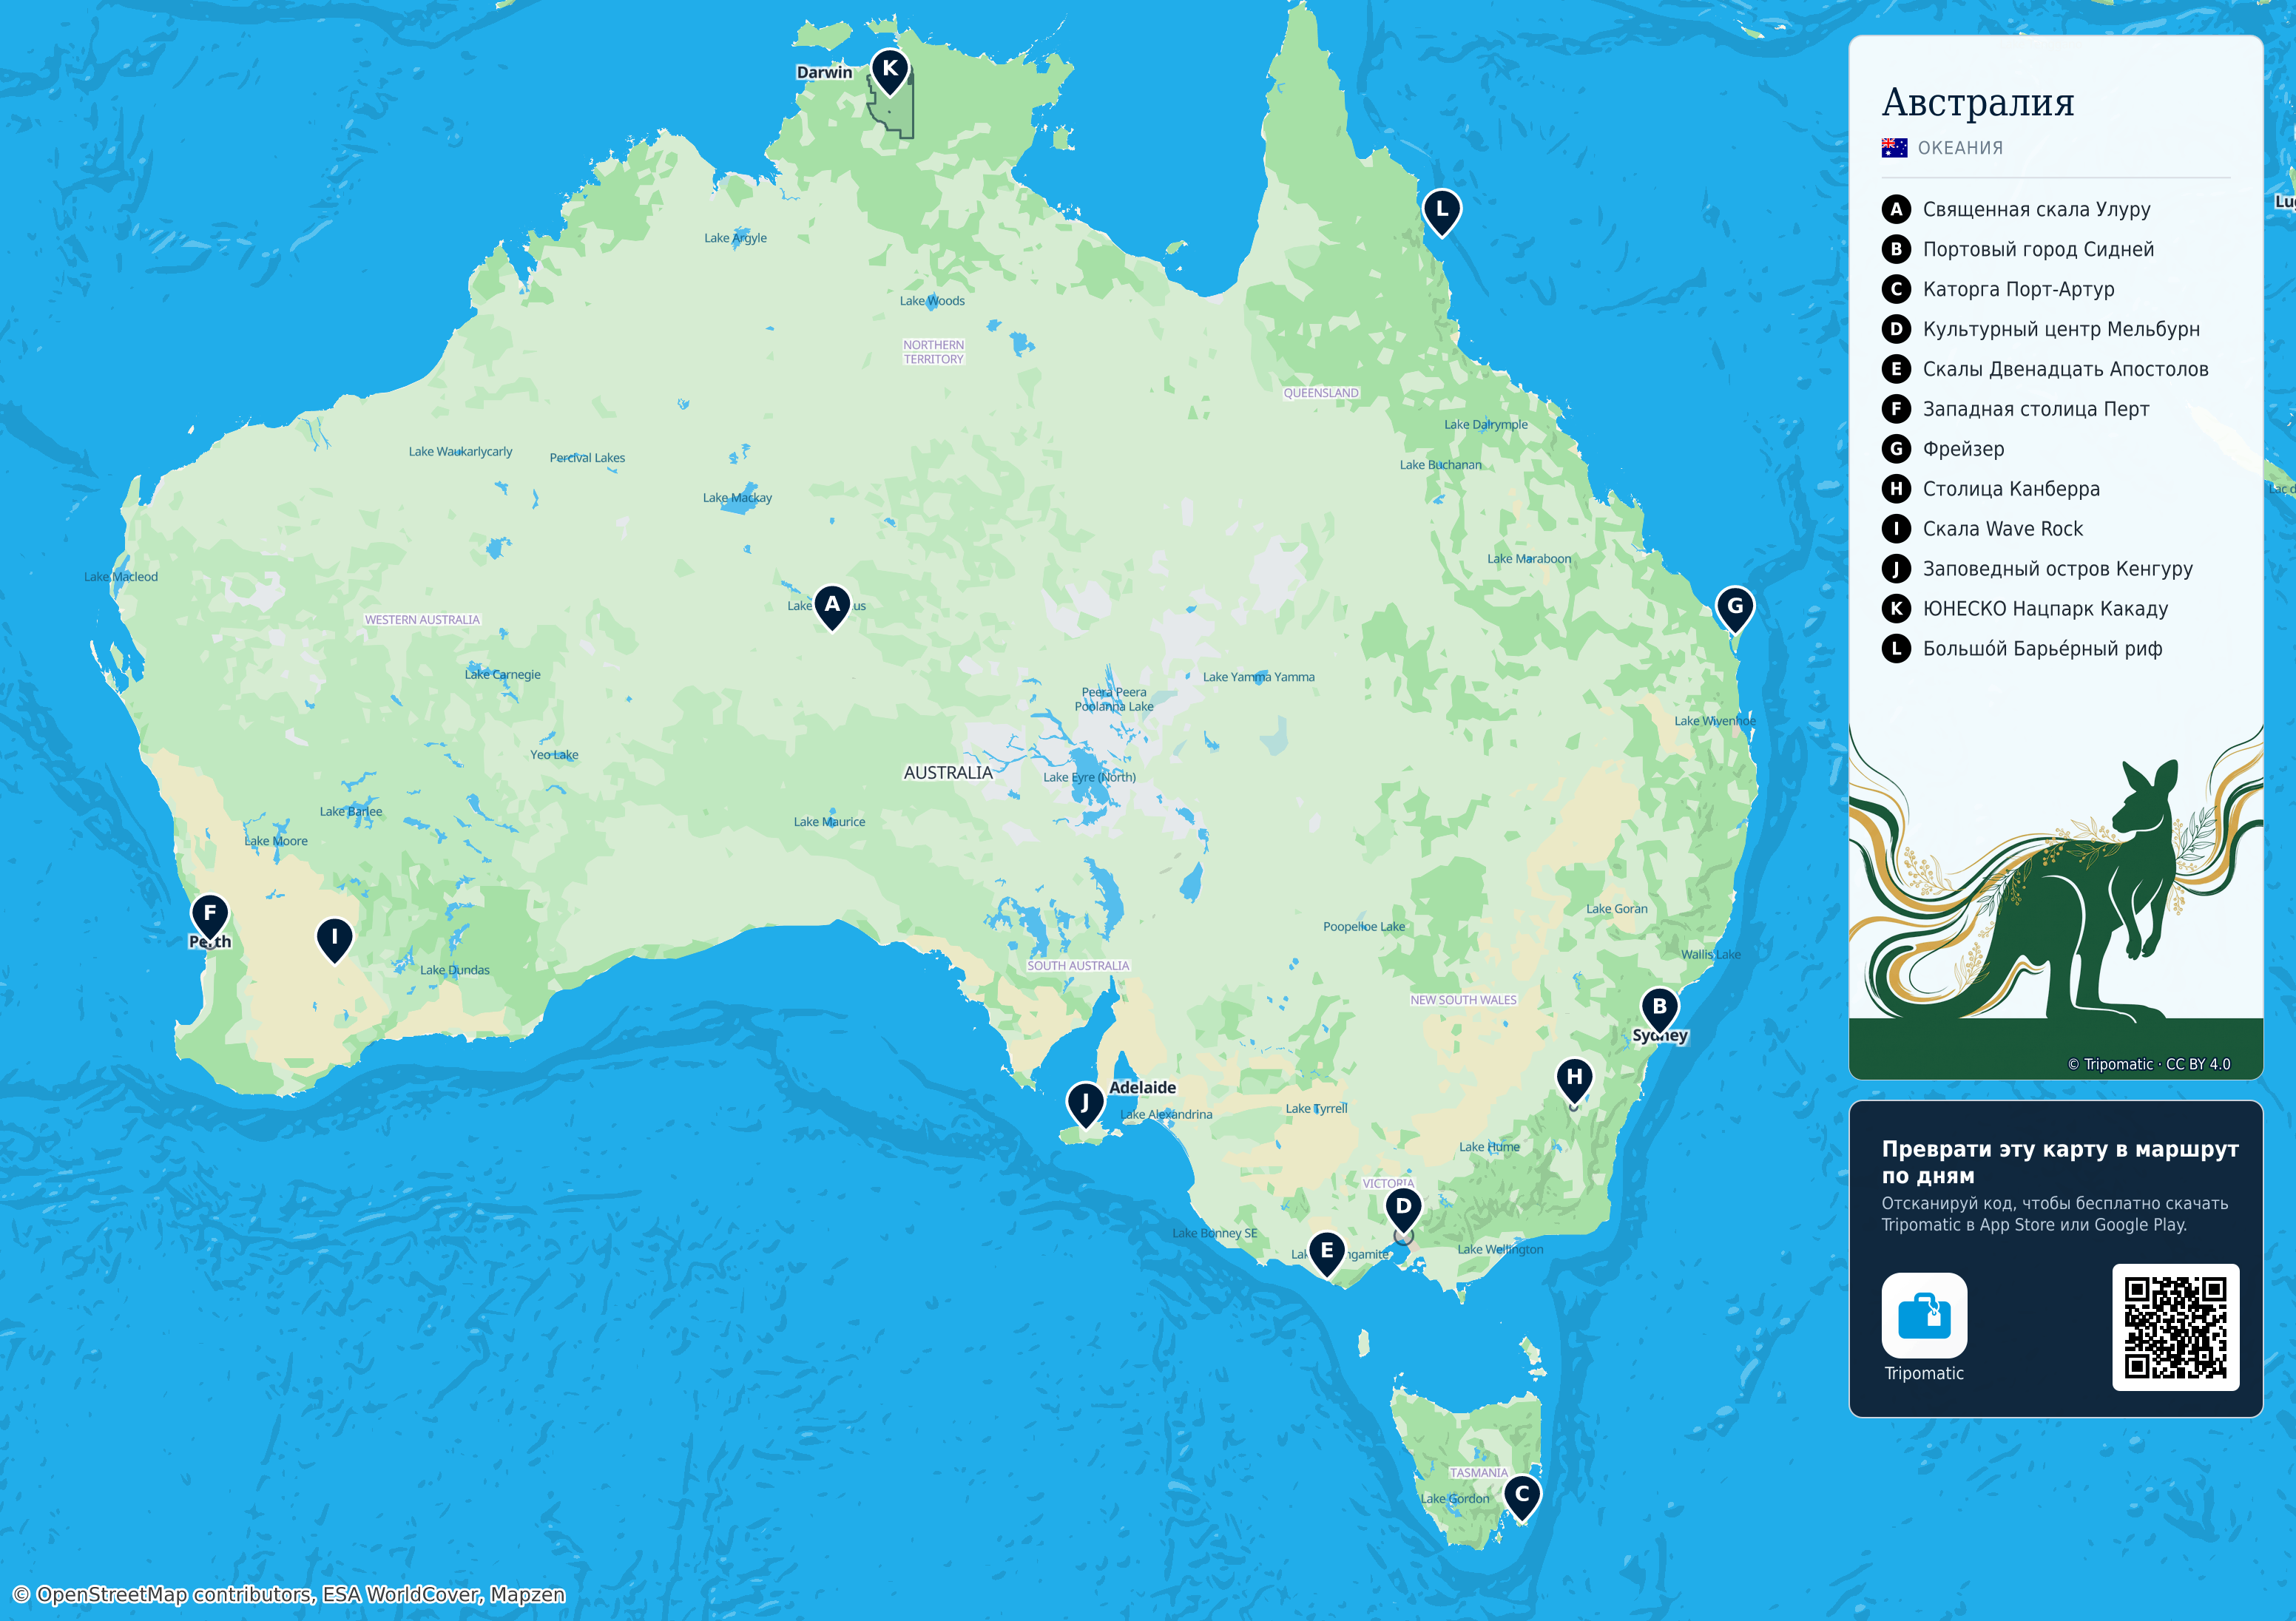
Task: Open the Tripomatic suitcase app icon
Action: click(1924, 1315)
